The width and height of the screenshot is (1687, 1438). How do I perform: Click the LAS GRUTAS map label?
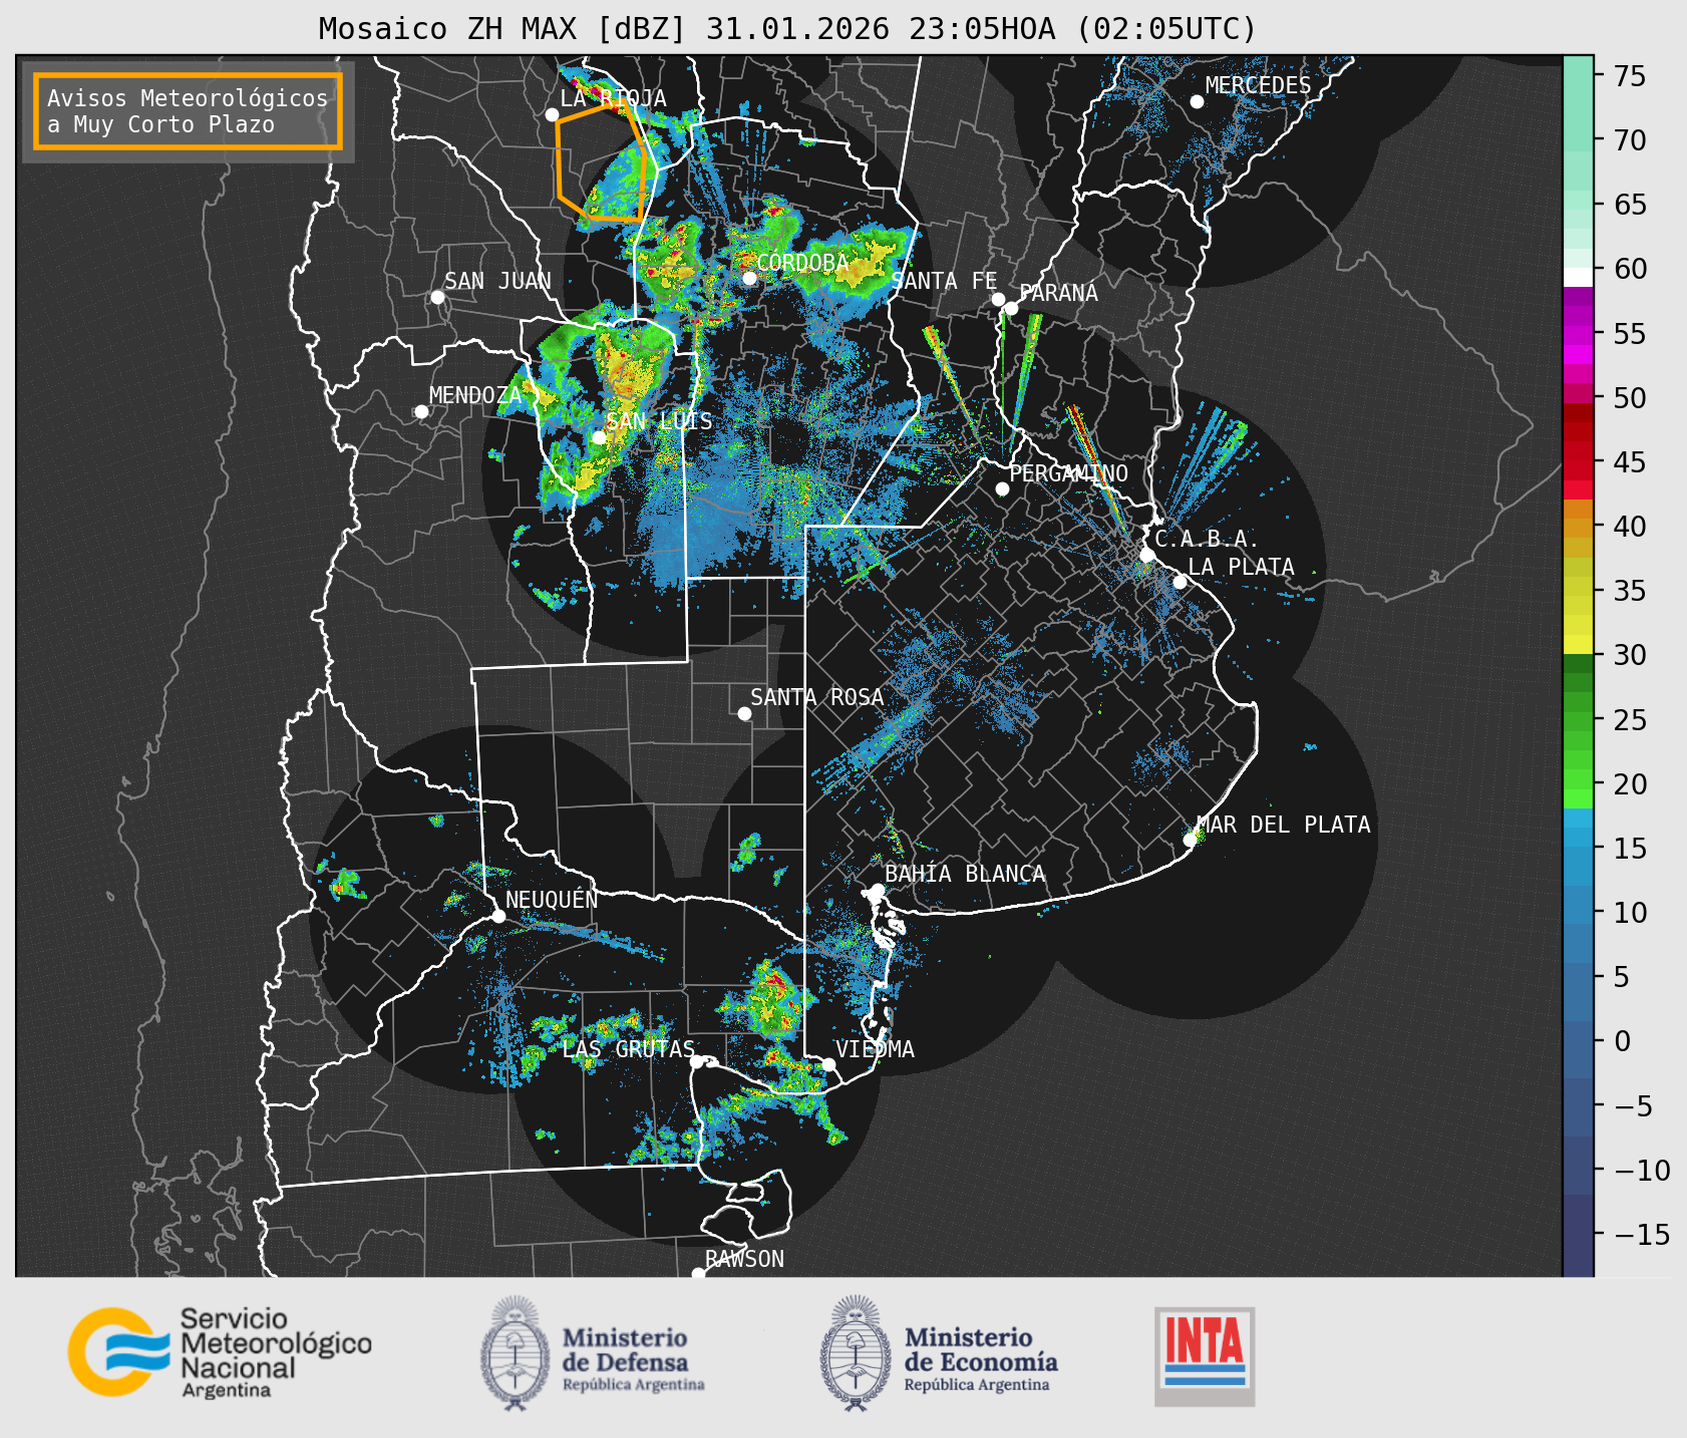pos(628,1049)
